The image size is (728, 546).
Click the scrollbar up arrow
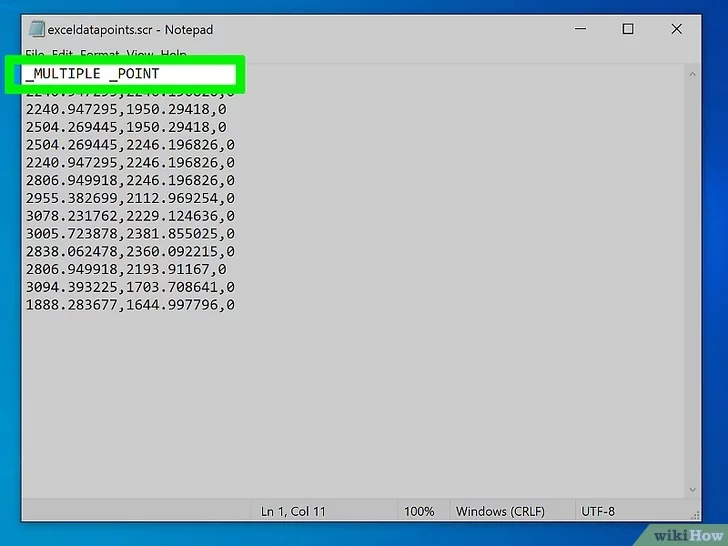692,74
